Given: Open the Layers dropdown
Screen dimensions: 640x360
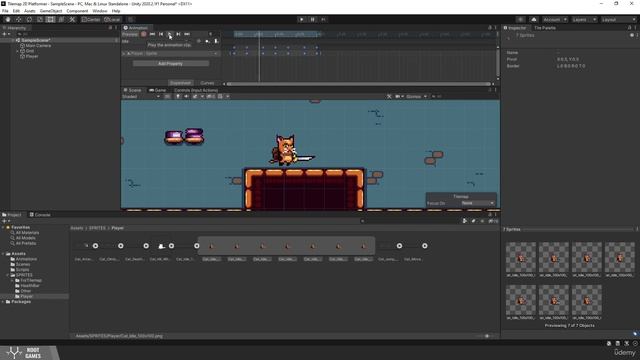Looking at the screenshot, I should click(x=584, y=19).
